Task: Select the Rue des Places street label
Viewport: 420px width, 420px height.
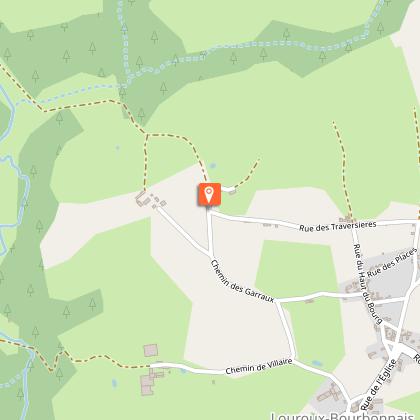Action: 392,263
